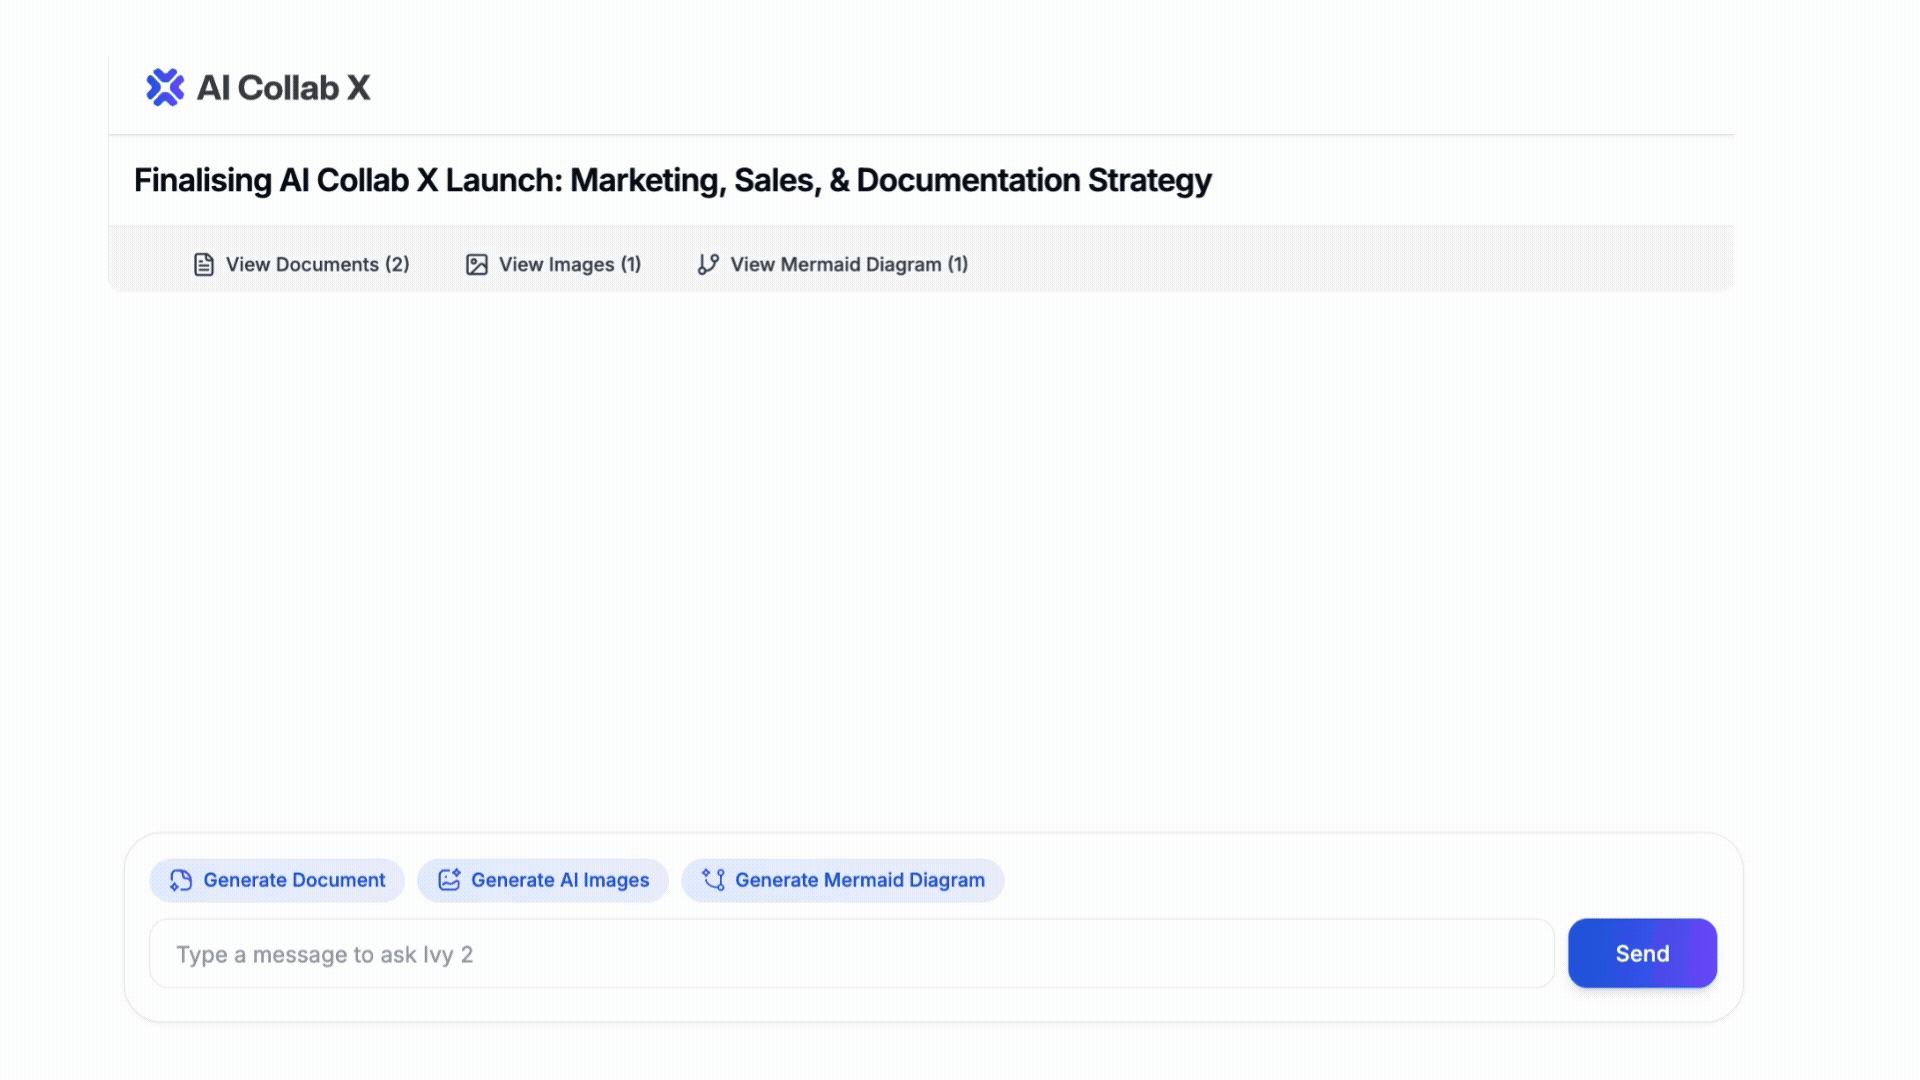Click the empty chat conversation area
This screenshot has height=1080, width=1920.
pyautogui.click(x=920, y=560)
